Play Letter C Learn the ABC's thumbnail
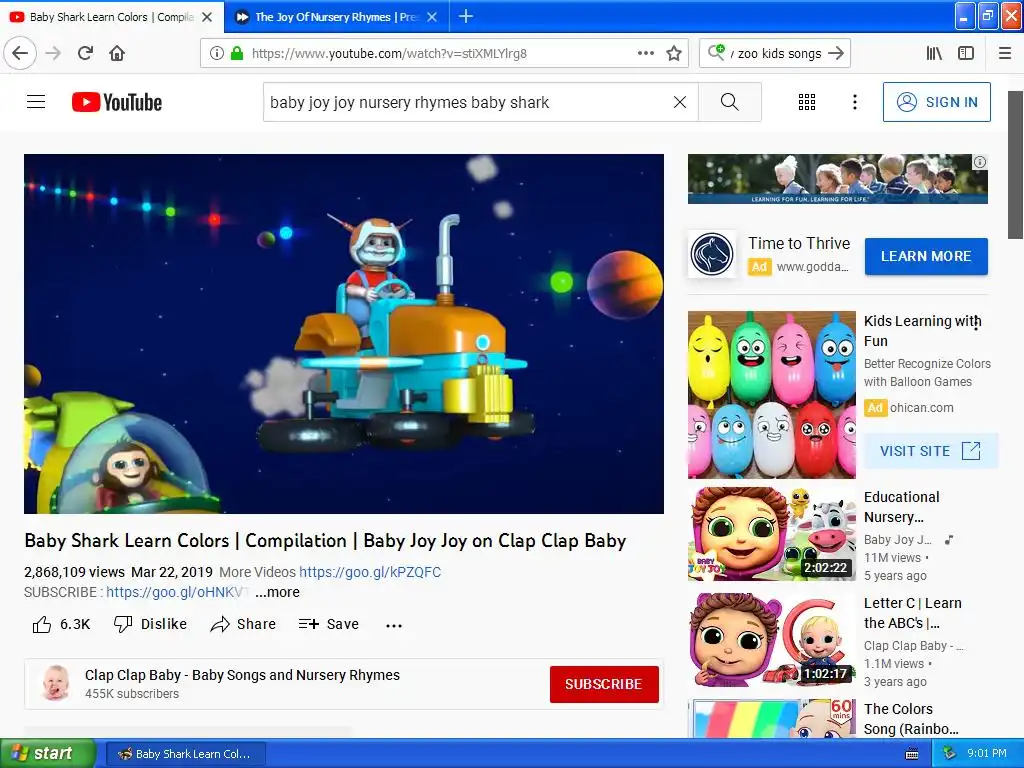Viewport: 1024px width, 768px height. 771,640
